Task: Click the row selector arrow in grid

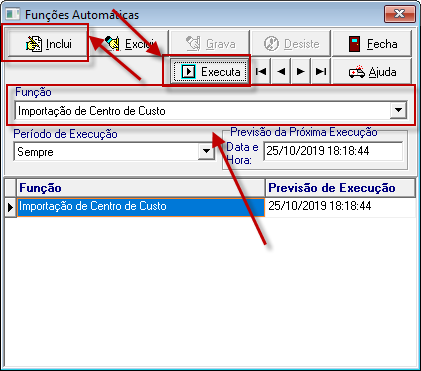Action: (10, 207)
